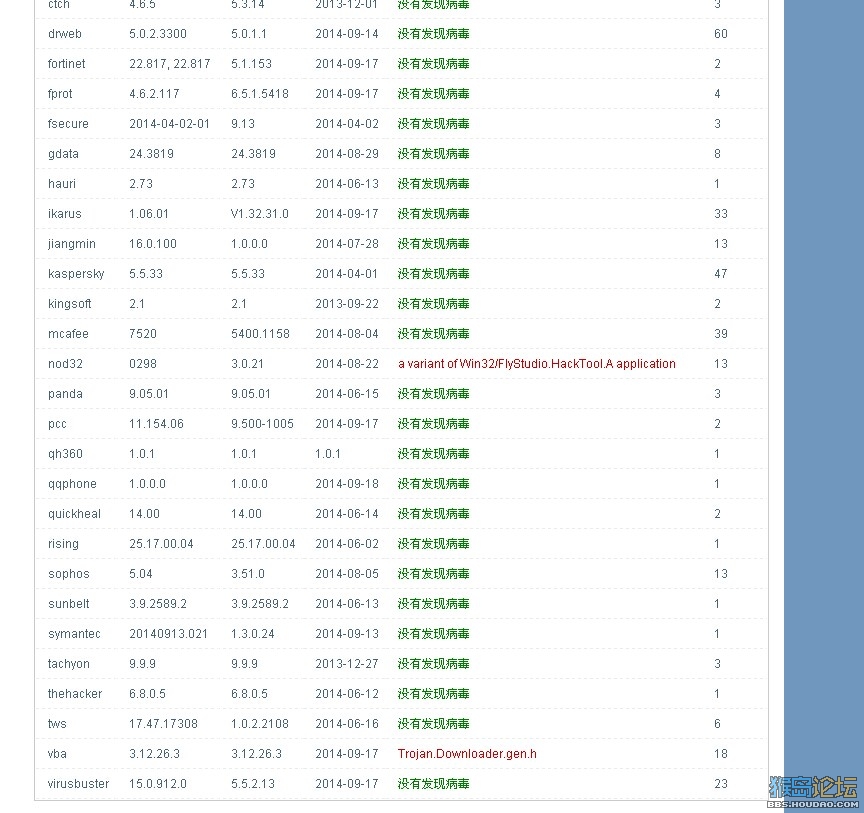Image resolution: width=864 pixels, height=813 pixels.
Task: Select drweb version 5.0.2.3300
Action: pos(158,34)
